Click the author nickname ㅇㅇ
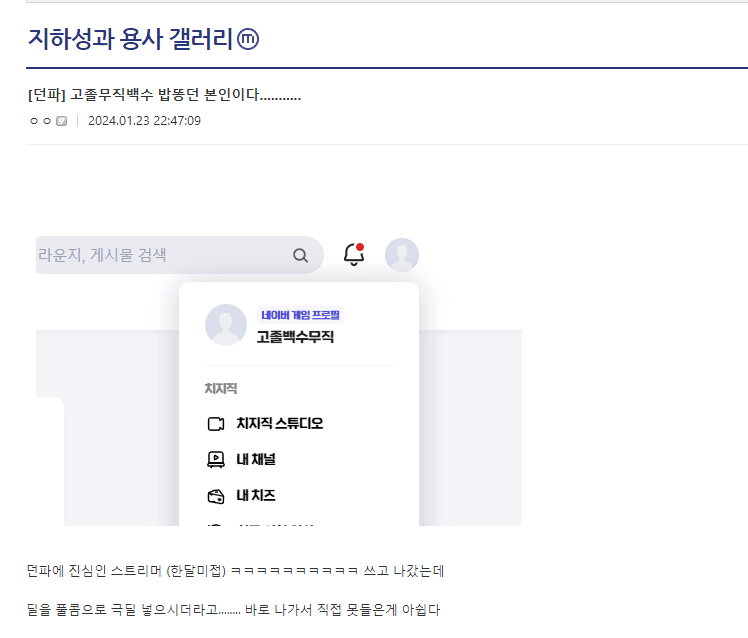Screen dimensions: 748x638 41,121
